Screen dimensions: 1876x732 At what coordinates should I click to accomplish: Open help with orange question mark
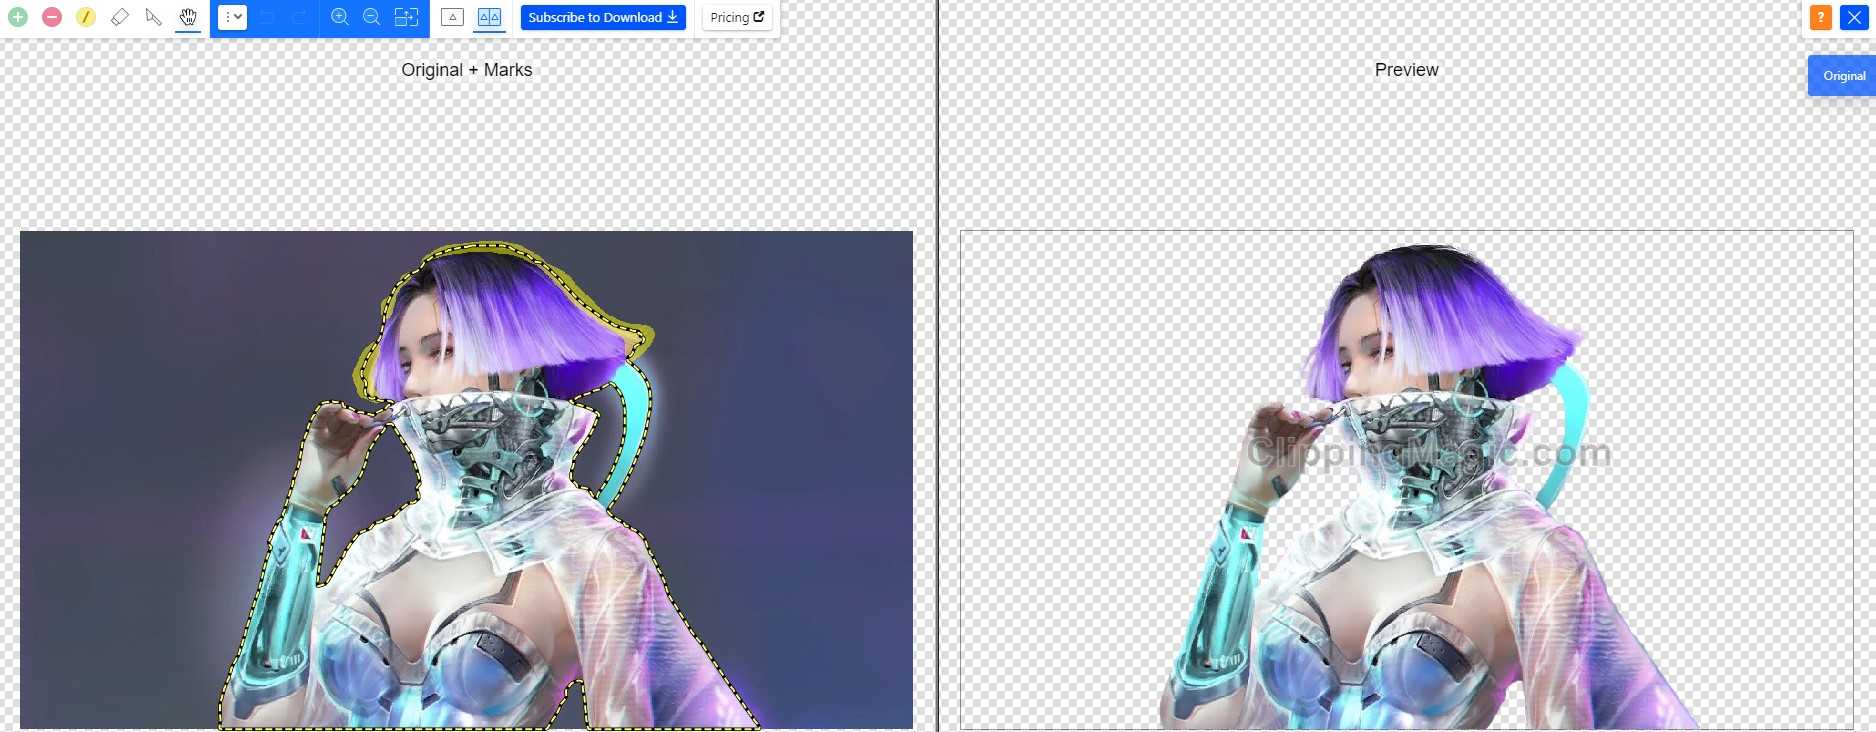pyautogui.click(x=1820, y=17)
